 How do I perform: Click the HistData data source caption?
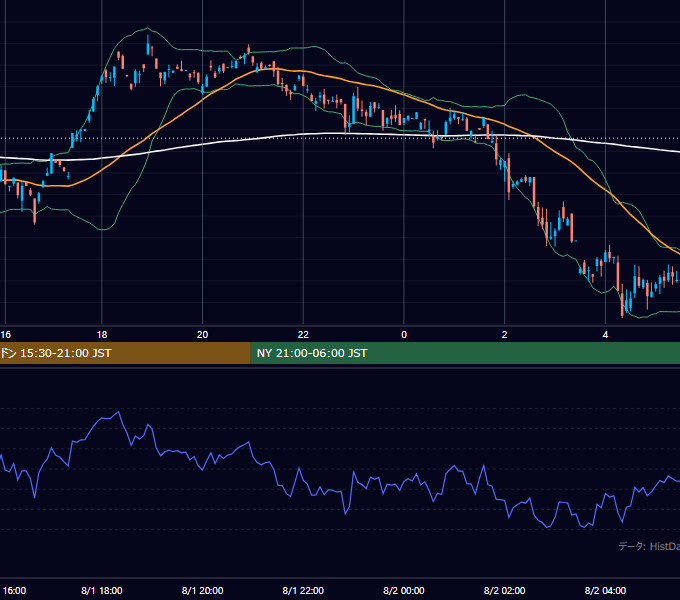coord(649,546)
